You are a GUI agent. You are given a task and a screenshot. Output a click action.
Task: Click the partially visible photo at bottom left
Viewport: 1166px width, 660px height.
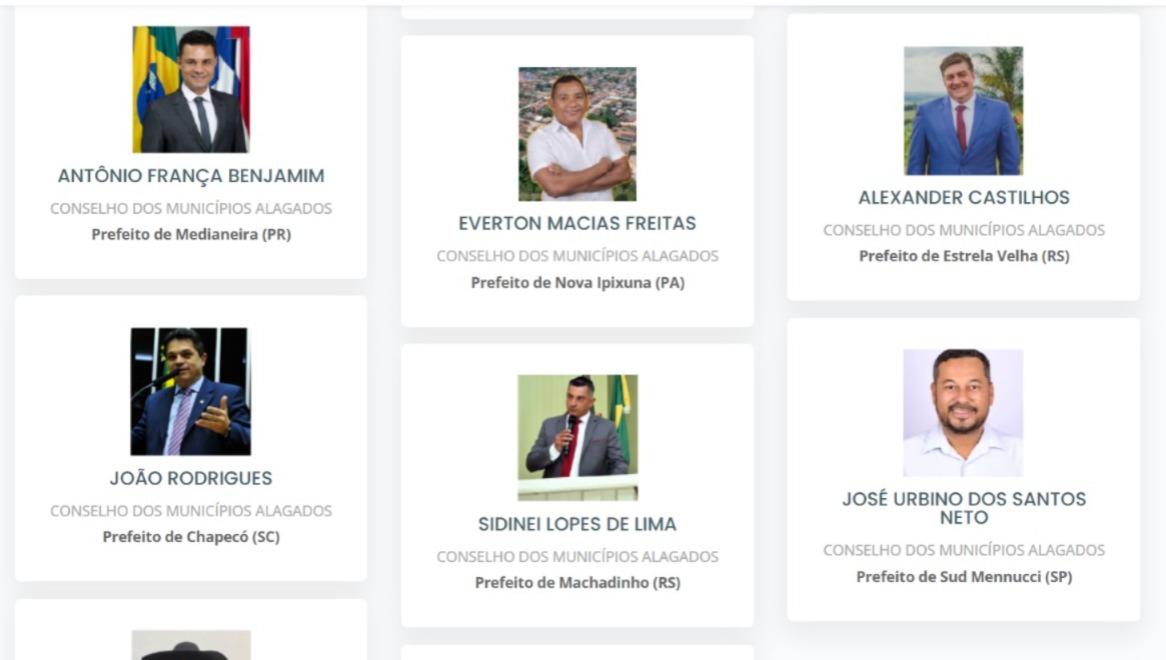(191, 645)
